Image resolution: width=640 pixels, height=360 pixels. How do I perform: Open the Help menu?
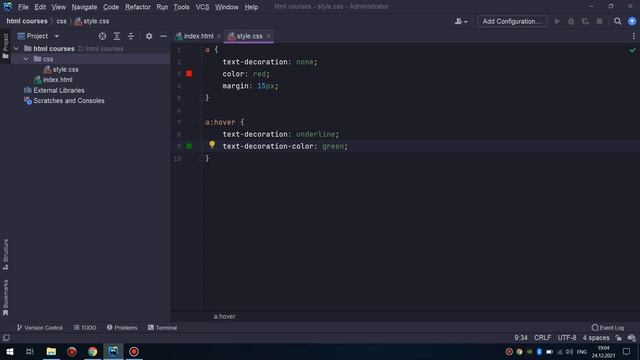[251, 7]
